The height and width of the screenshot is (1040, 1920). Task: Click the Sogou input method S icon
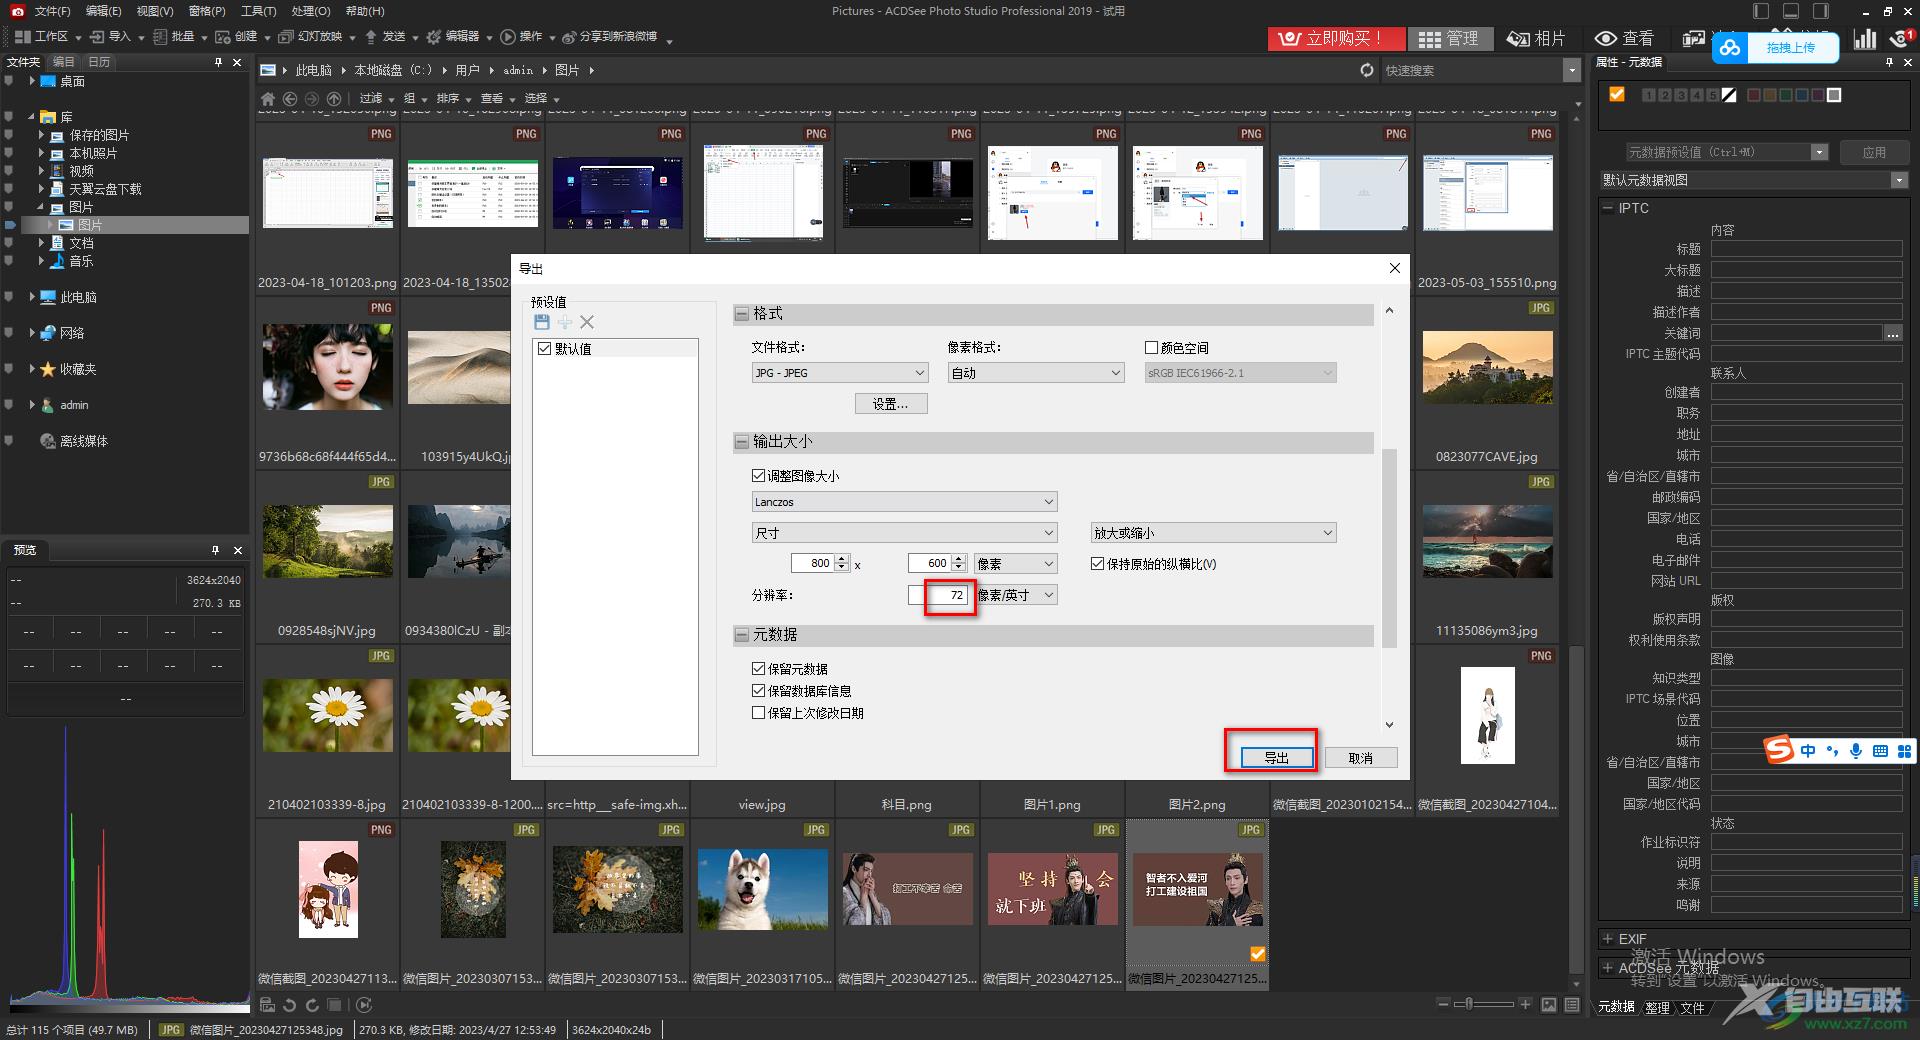click(x=1779, y=750)
